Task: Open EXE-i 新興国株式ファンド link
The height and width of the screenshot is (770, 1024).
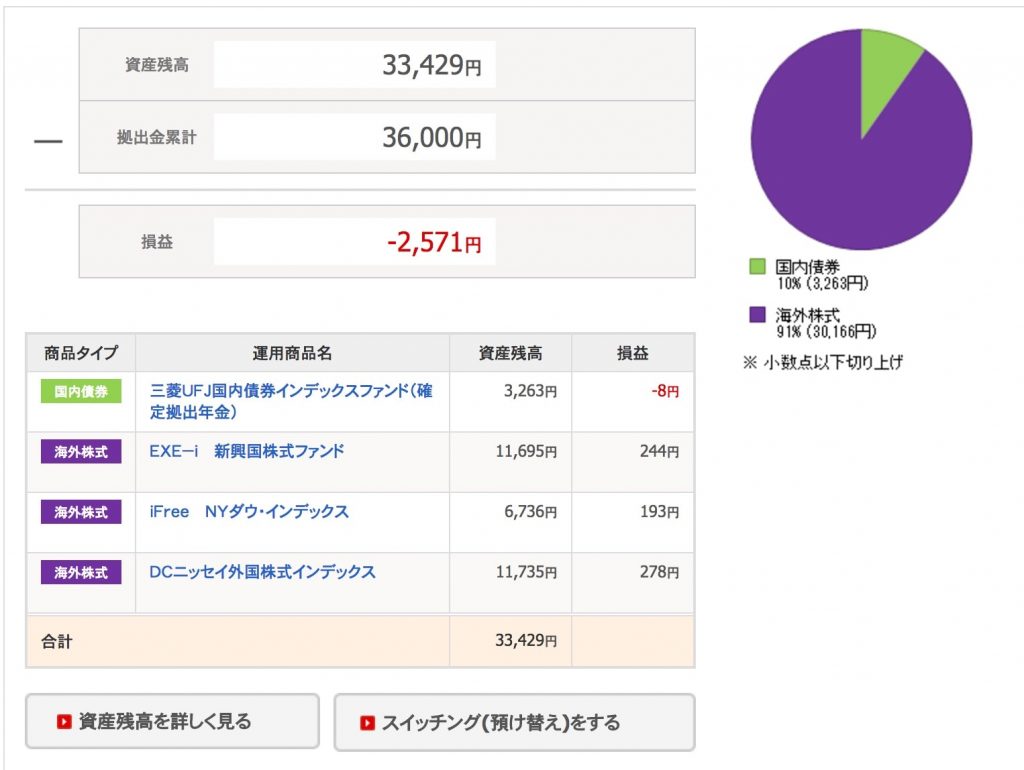Action: coord(246,451)
